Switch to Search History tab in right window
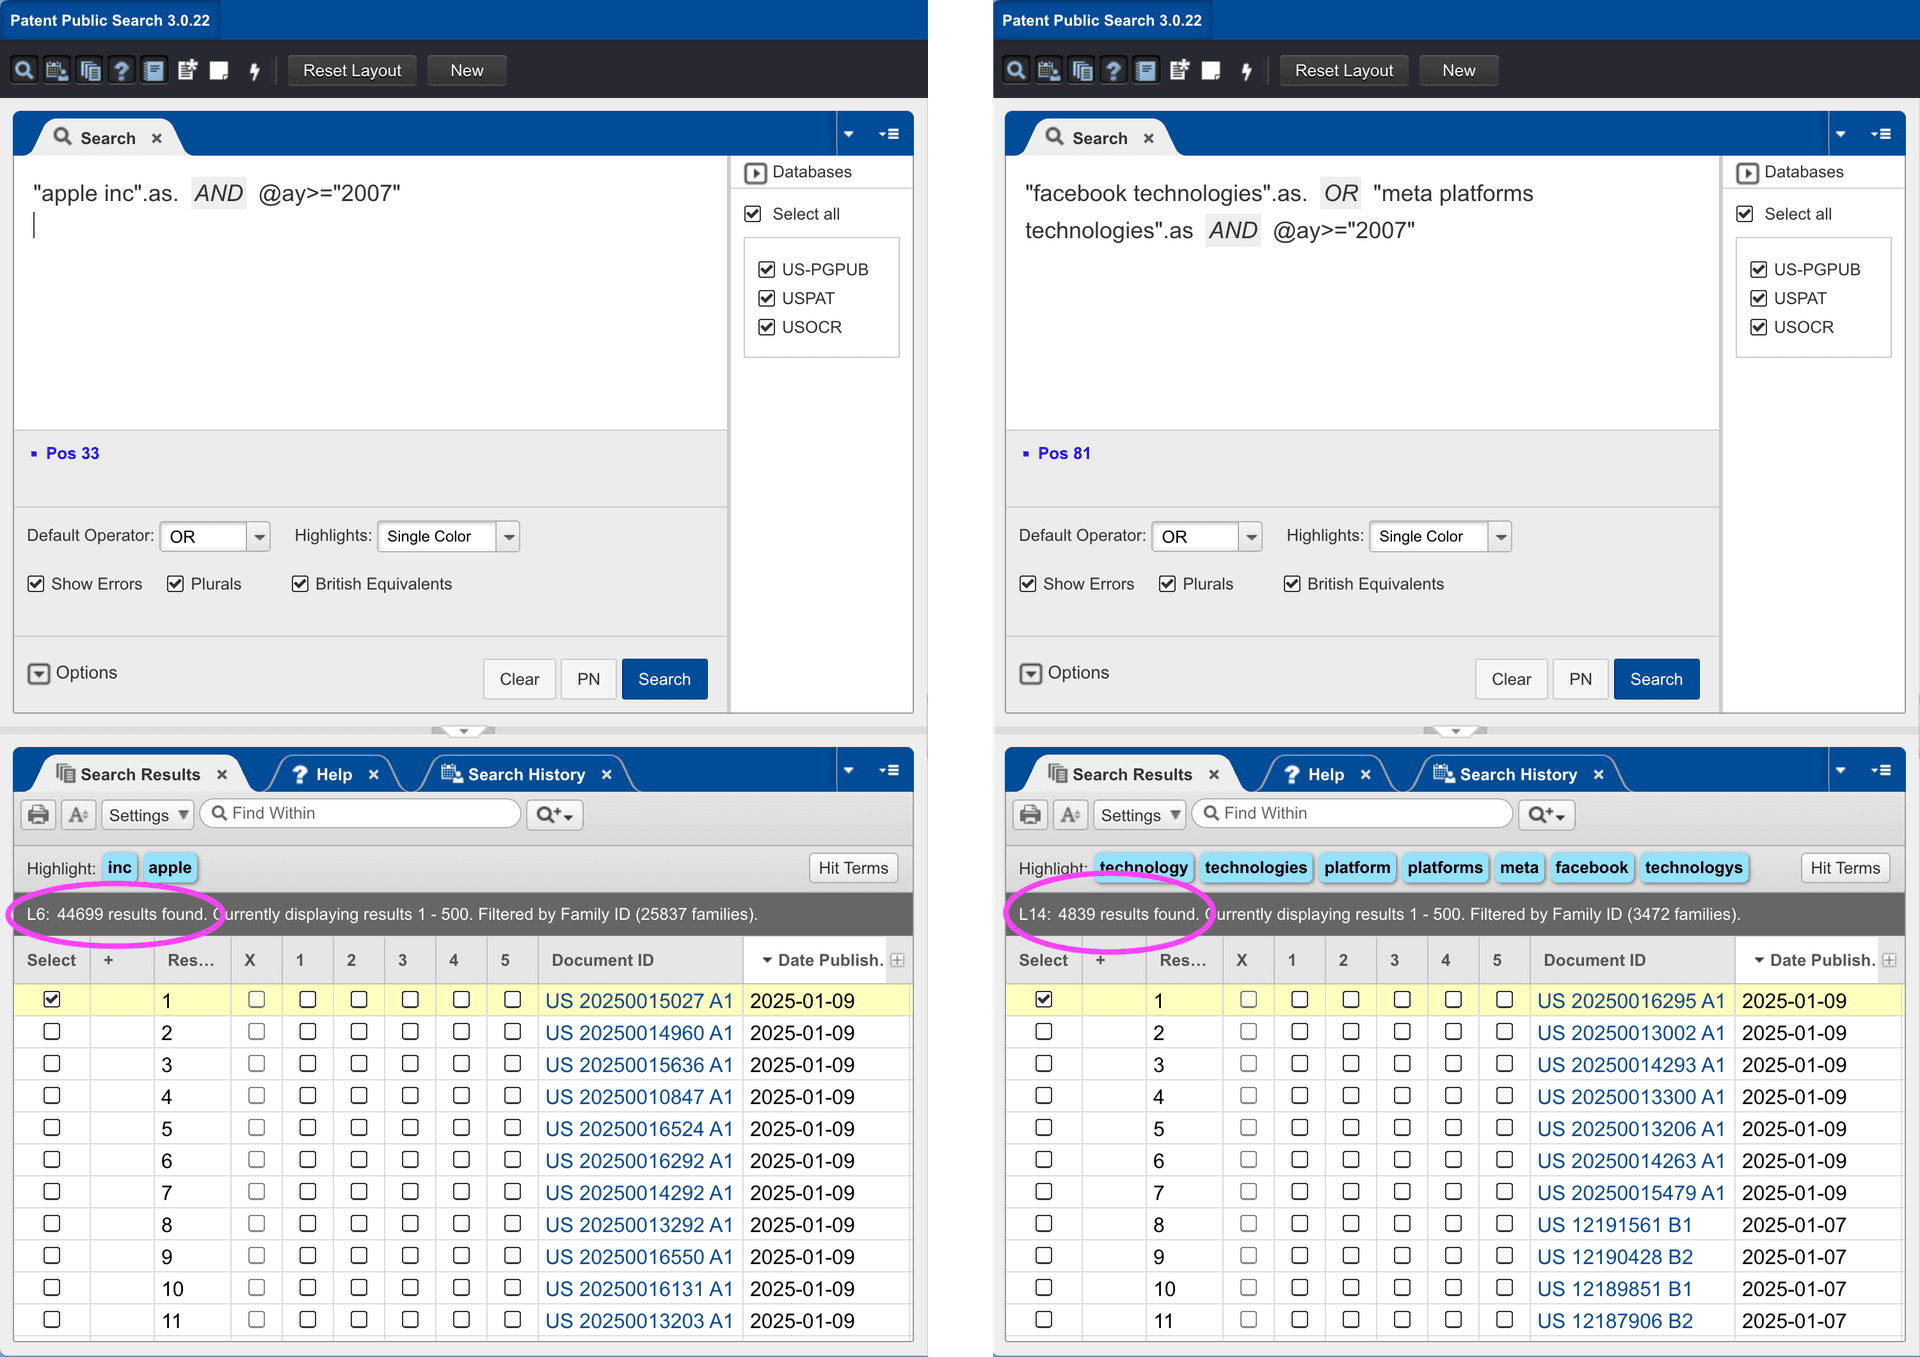The height and width of the screenshot is (1357, 1920). tap(1518, 774)
